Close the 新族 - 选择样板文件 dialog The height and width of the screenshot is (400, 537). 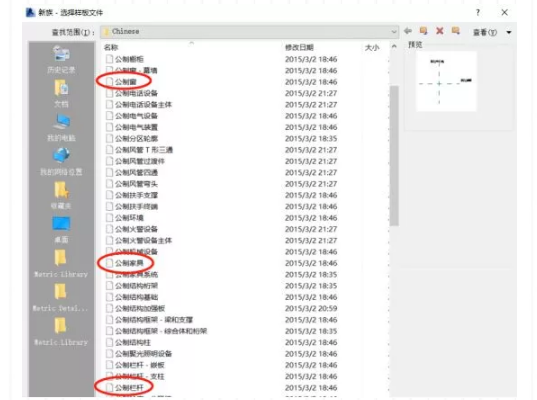504,13
